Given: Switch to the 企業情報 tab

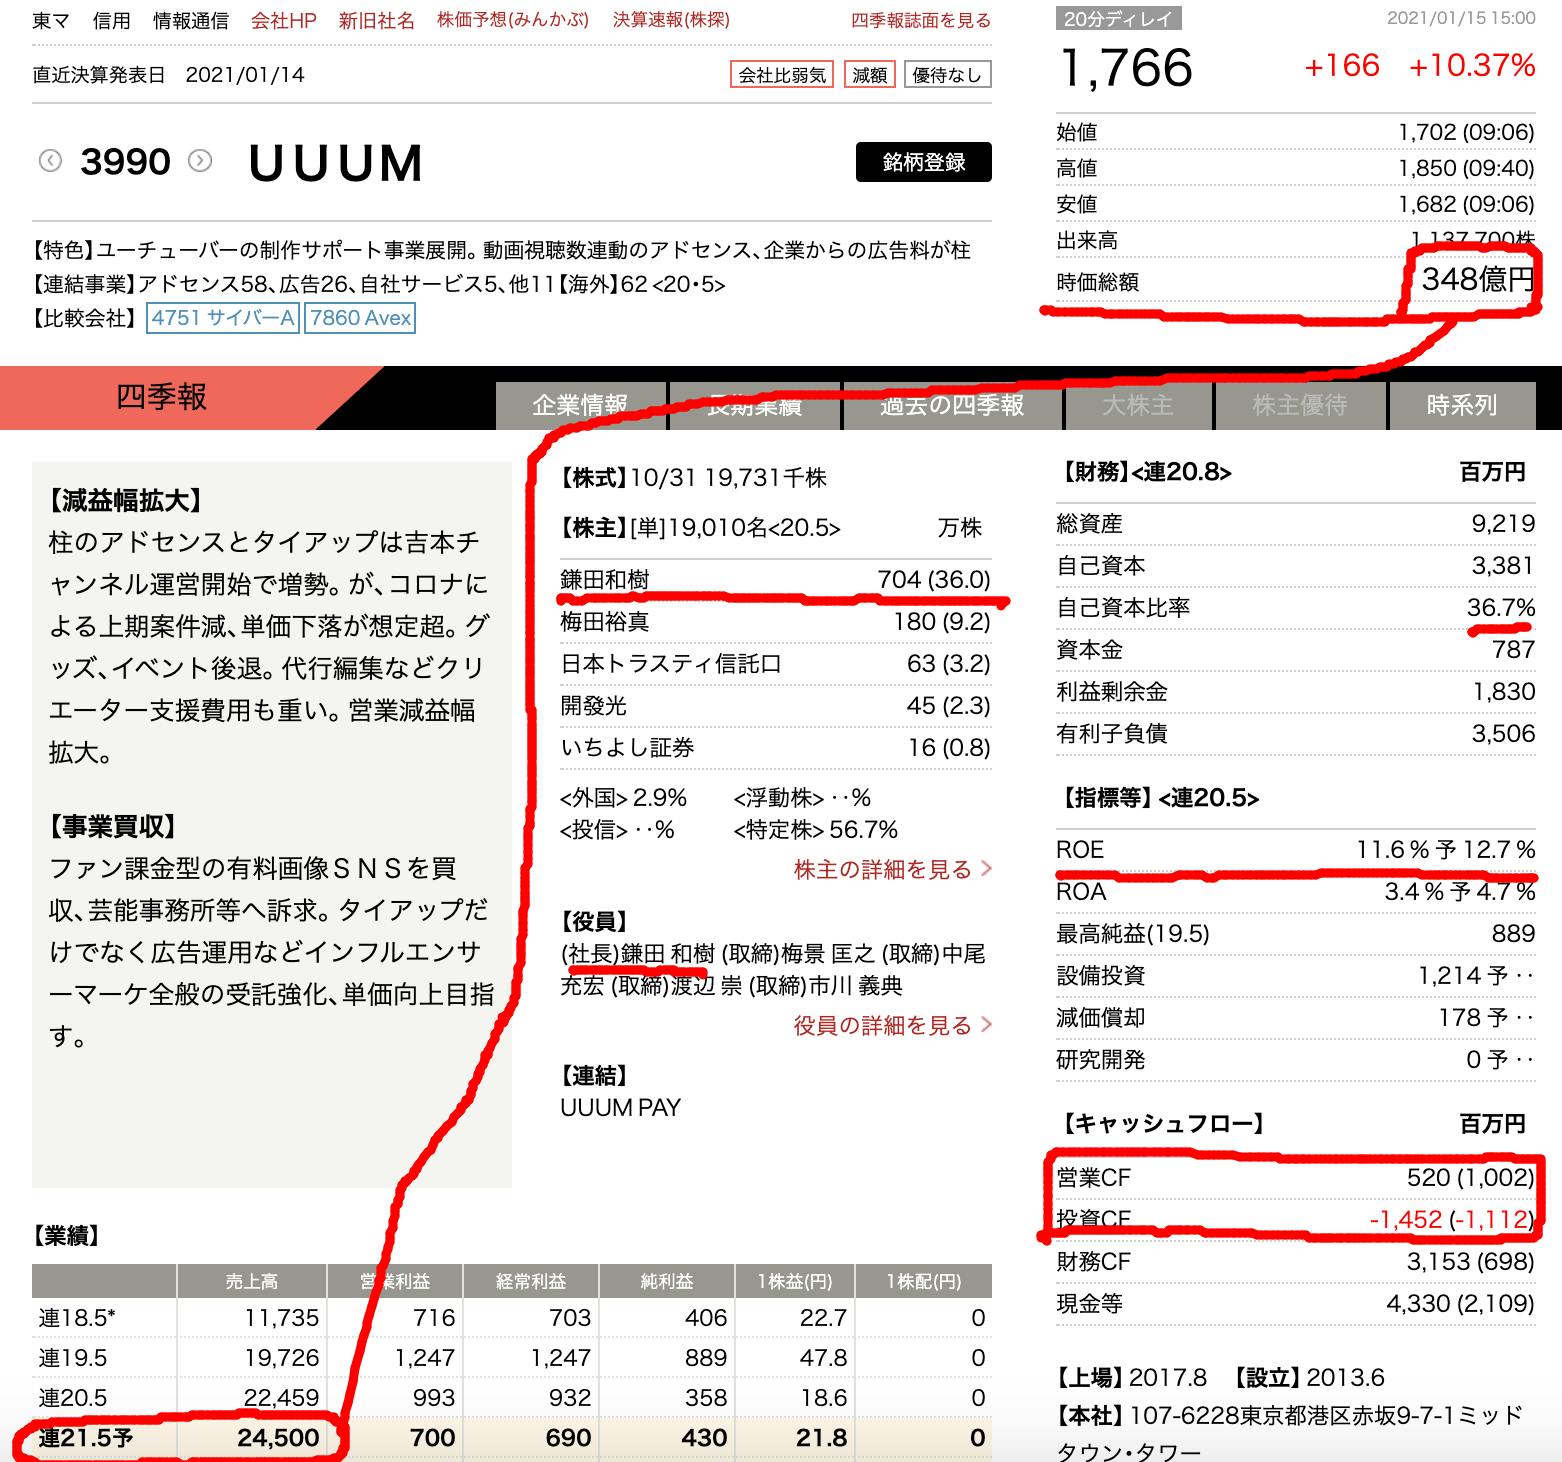Looking at the screenshot, I should [580, 404].
